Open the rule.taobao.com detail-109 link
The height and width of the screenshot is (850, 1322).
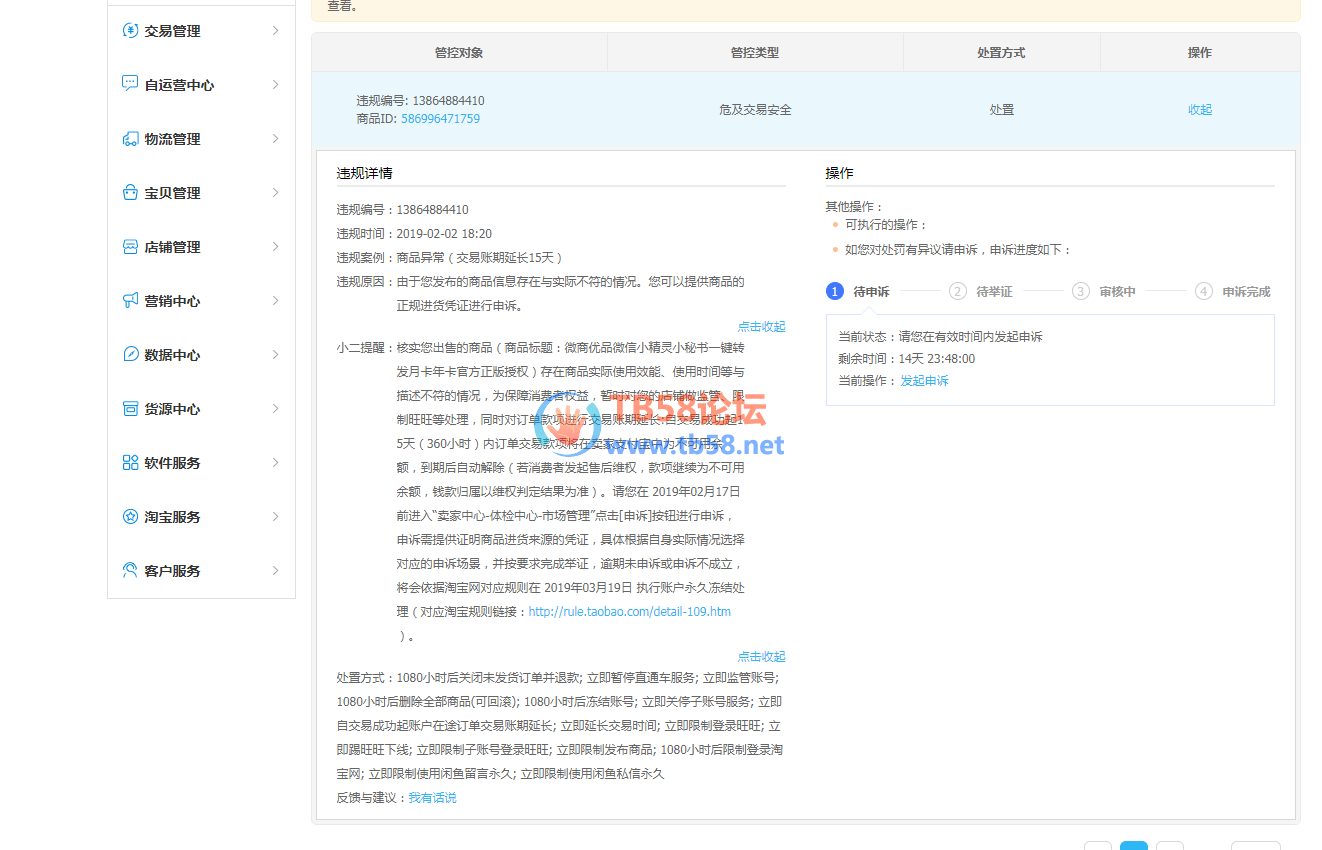pos(629,612)
